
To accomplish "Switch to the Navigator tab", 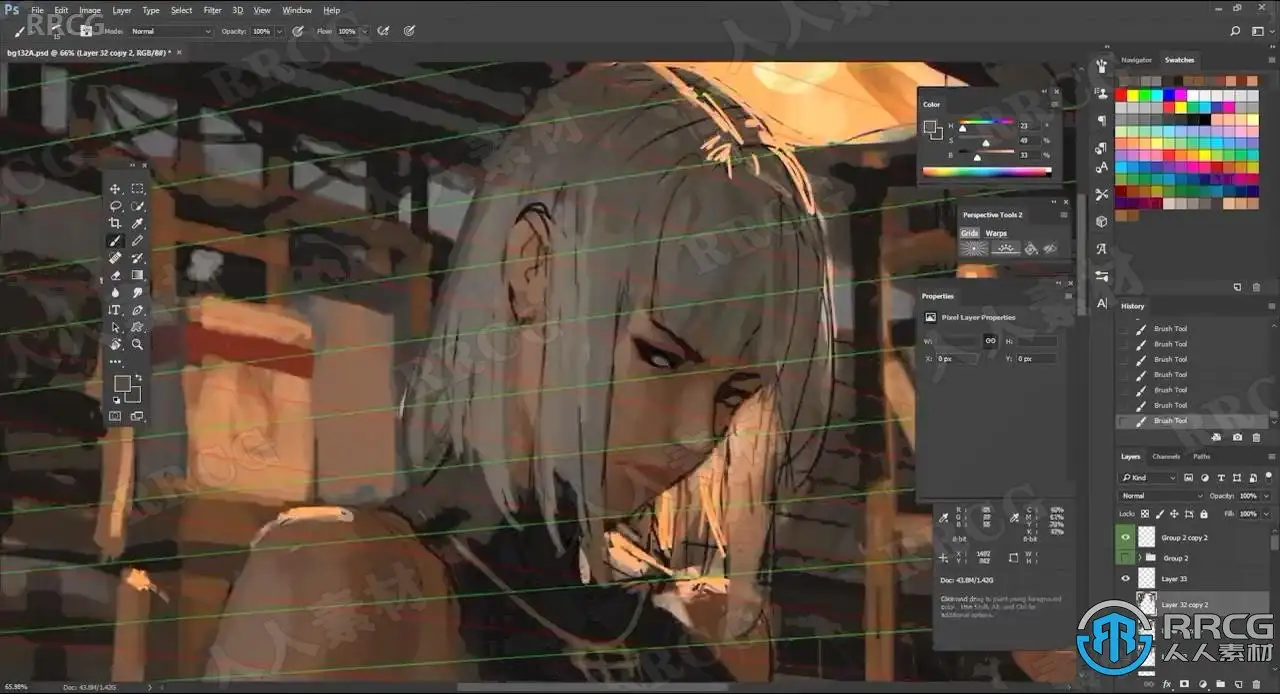I will (x=1136, y=60).
